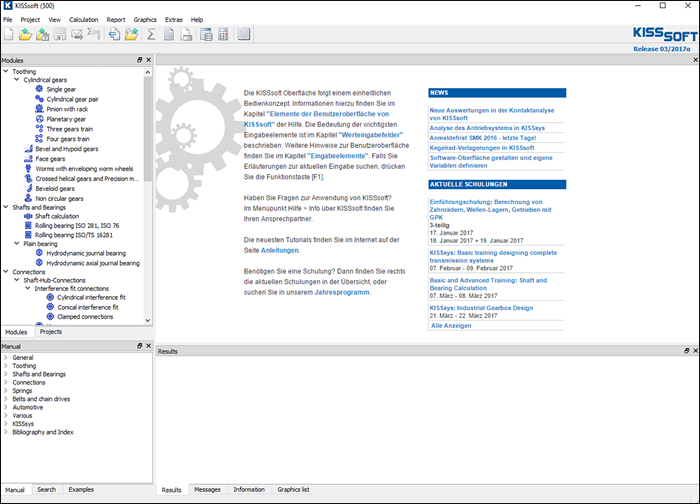
Task: Click the Modules panel scrollbar down arrow
Action: click(x=148, y=321)
